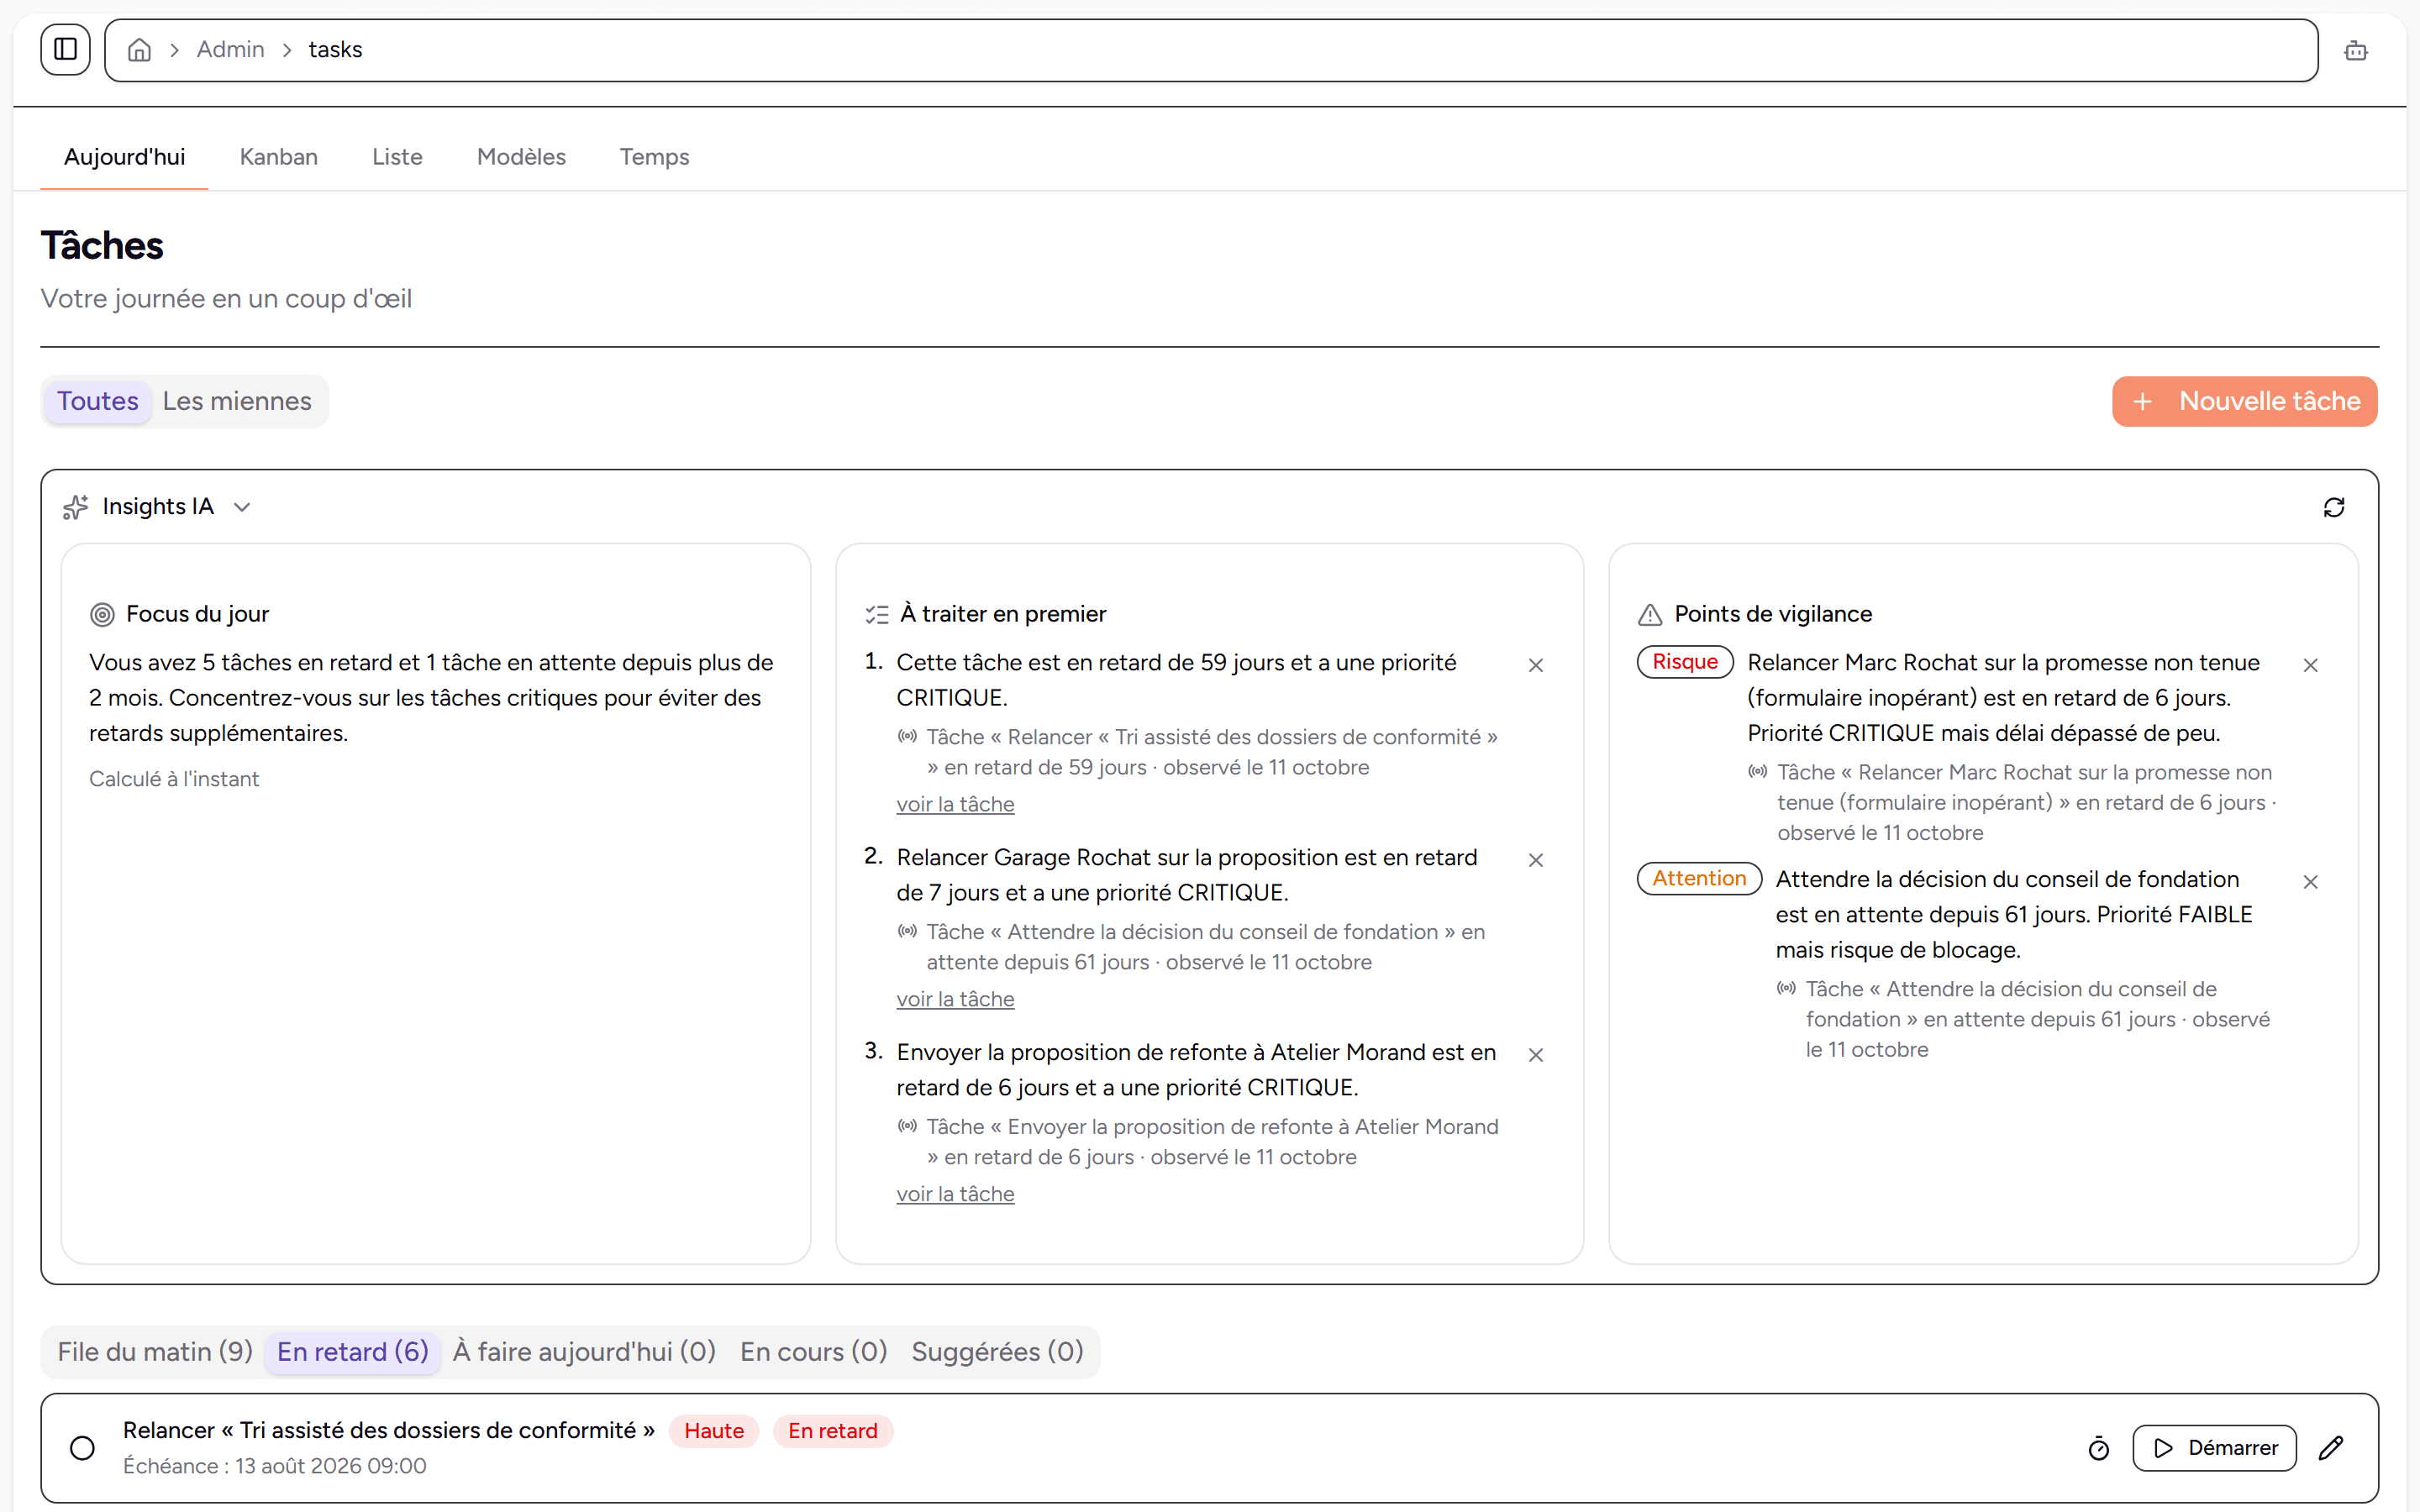This screenshot has width=2420, height=1512.
Task: Open the Admin breadcrumb
Action: pyautogui.click(x=230, y=50)
